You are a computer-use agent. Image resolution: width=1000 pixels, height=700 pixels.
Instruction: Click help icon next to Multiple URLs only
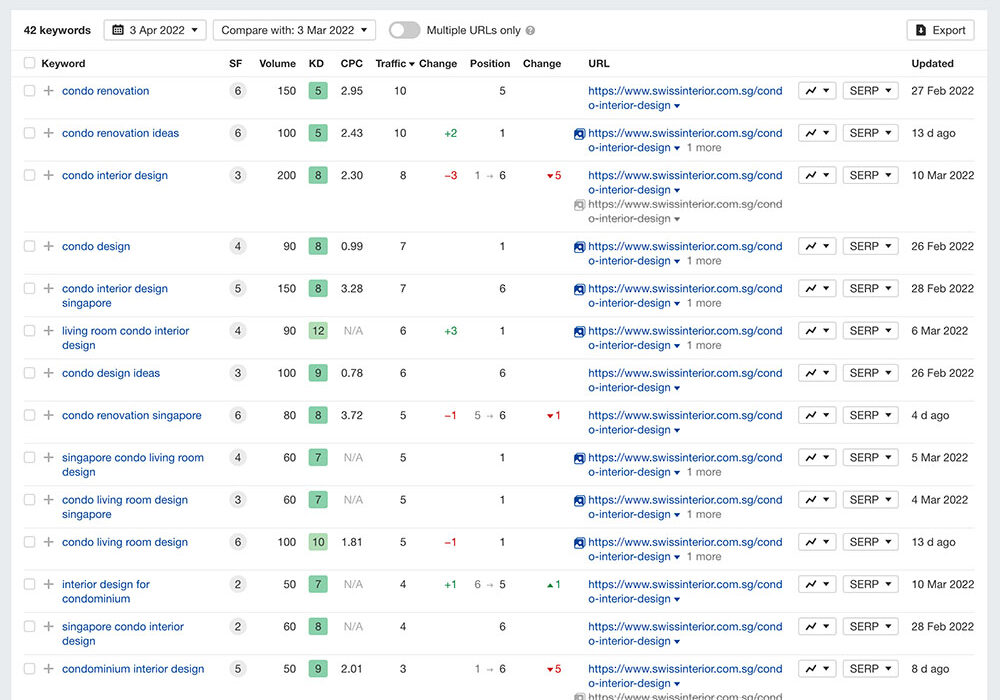(530, 31)
